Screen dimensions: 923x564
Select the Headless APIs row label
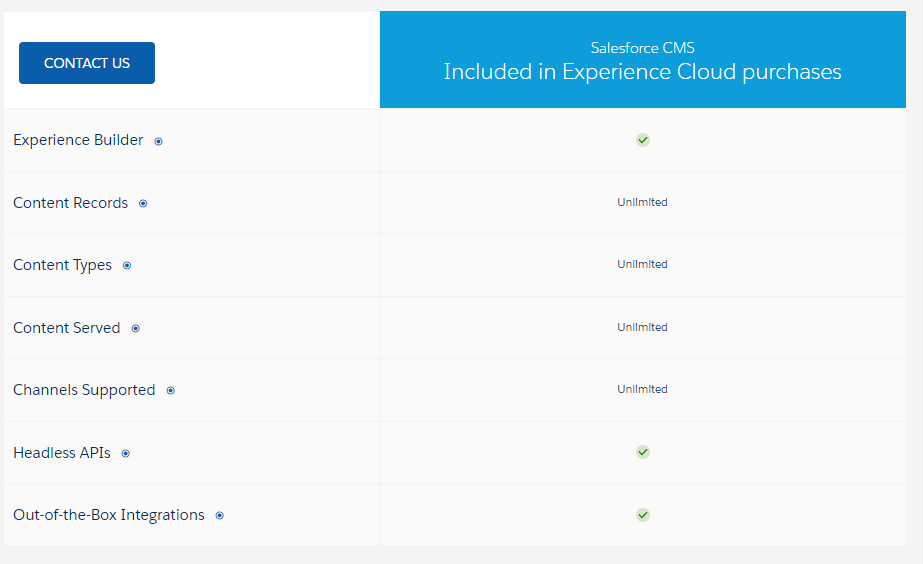pyautogui.click(x=62, y=453)
